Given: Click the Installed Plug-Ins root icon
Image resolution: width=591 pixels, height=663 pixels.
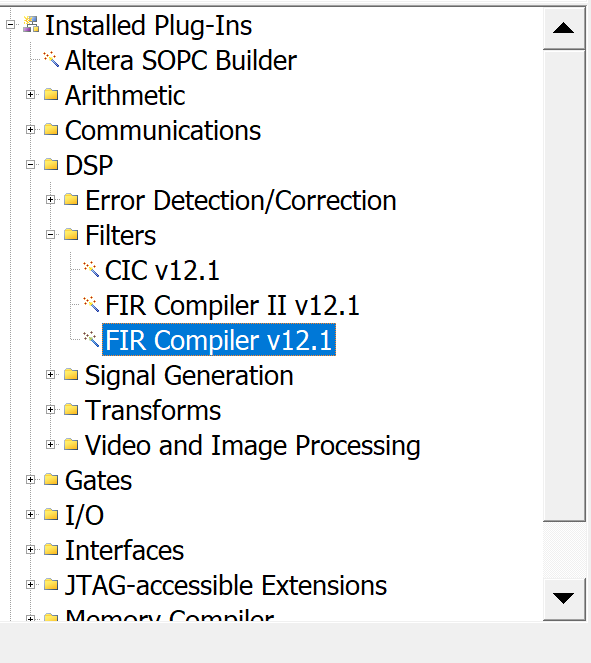Looking at the screenshot, I should [31, 24].
